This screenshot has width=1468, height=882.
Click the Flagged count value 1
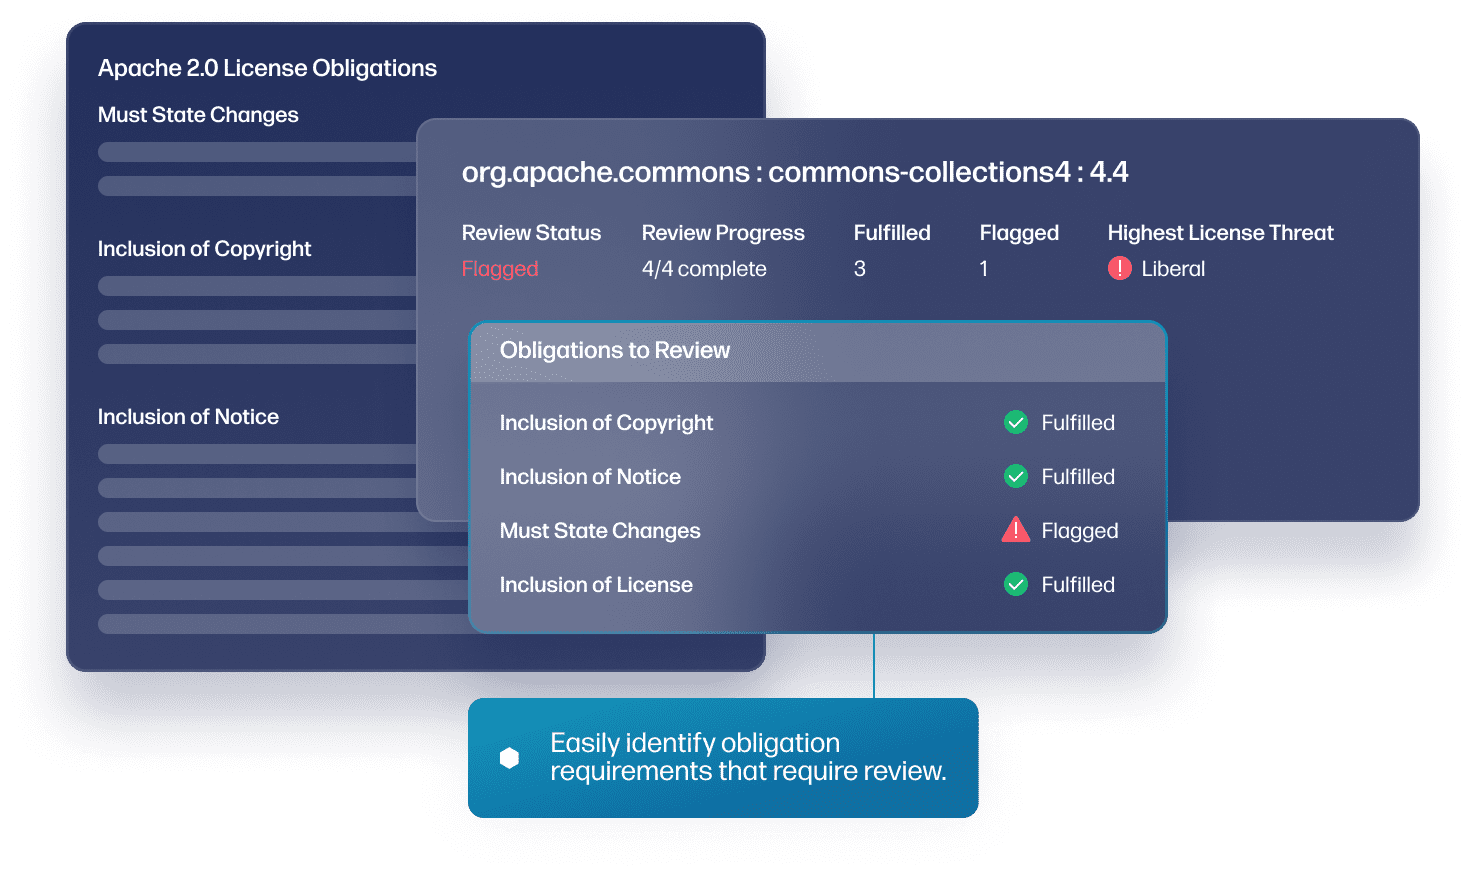(x=984, y=269)
